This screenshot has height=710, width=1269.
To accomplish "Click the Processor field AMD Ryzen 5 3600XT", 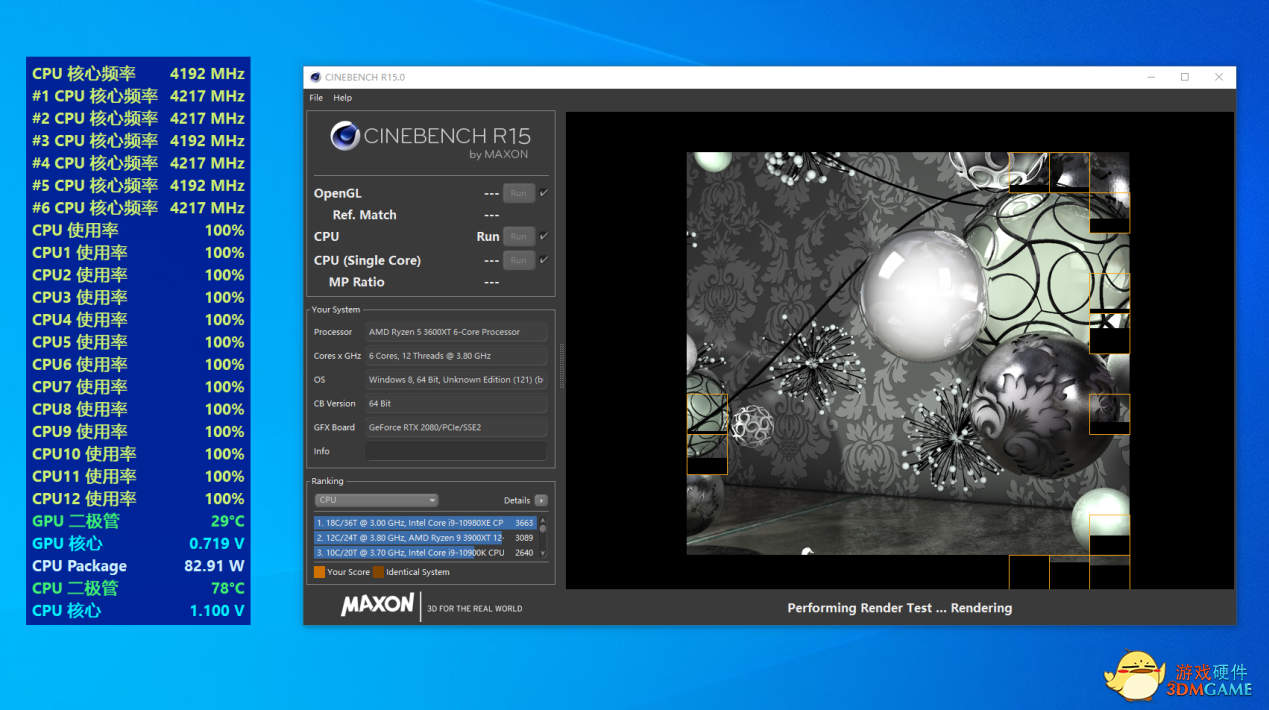I will coord(456,332).
